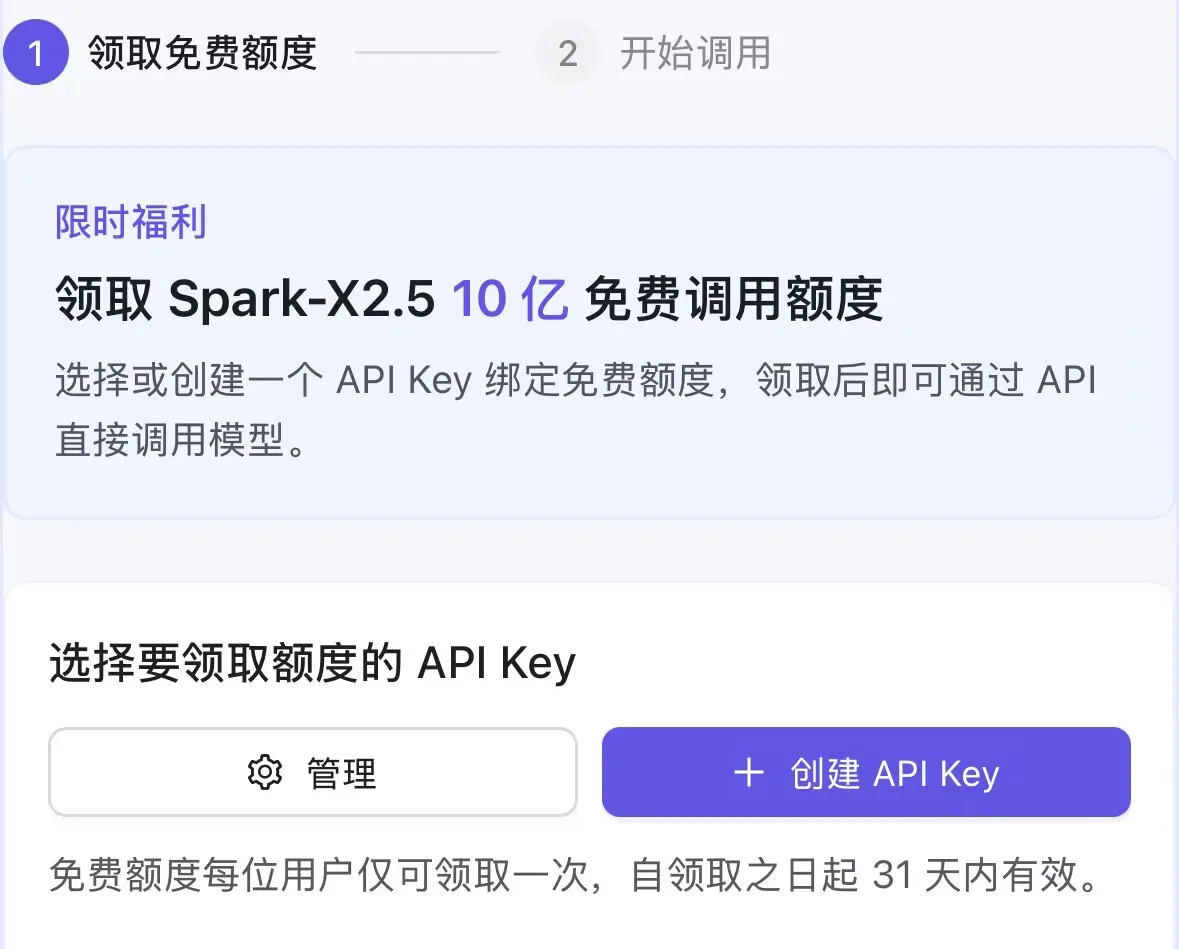Open the 管理 button
The height and width of the screenshot is (949, 1179).
pyautogui.click(x=313, y=772)
